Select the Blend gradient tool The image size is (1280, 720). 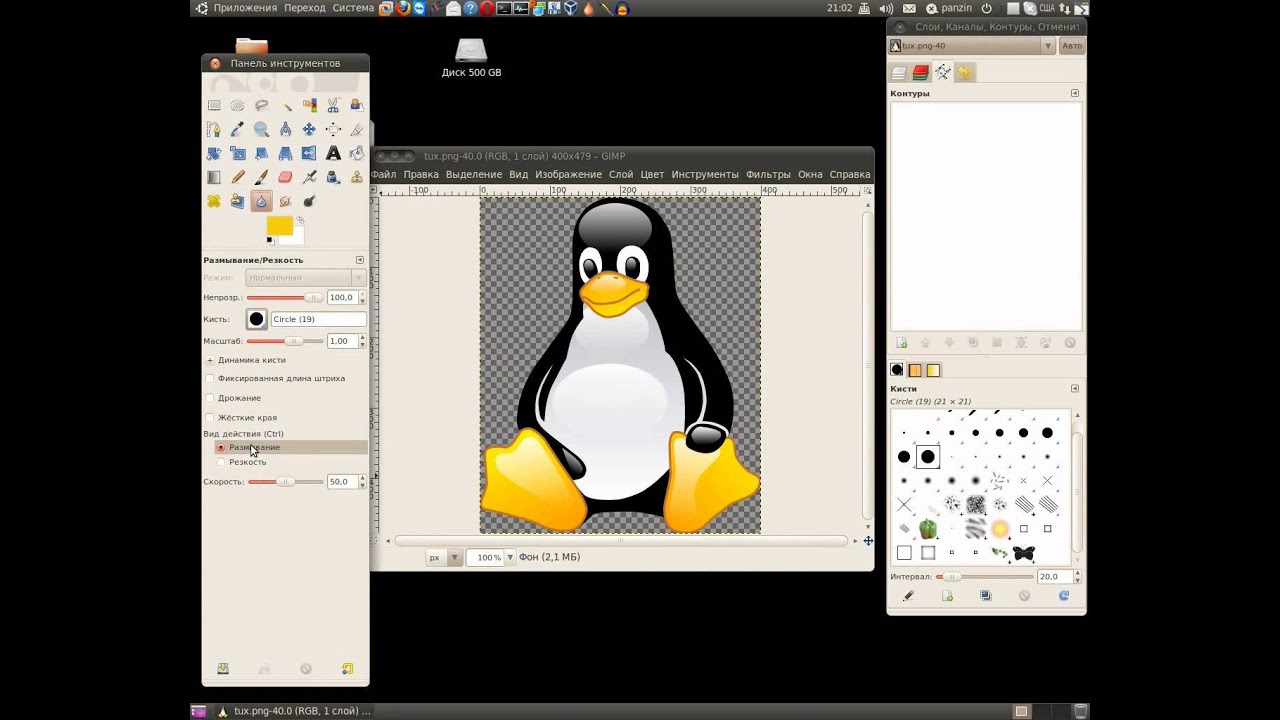tap(214, 177)
